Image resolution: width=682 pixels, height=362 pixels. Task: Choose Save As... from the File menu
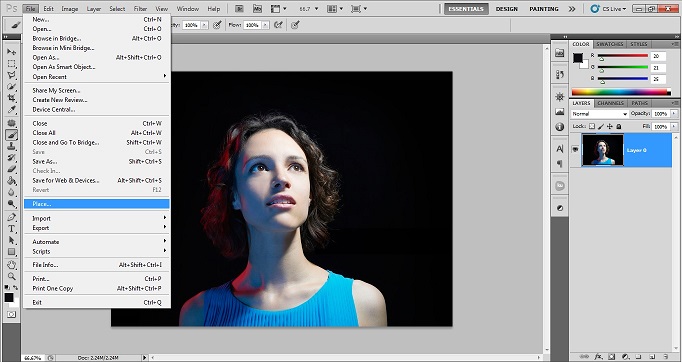tap(97, 161)
